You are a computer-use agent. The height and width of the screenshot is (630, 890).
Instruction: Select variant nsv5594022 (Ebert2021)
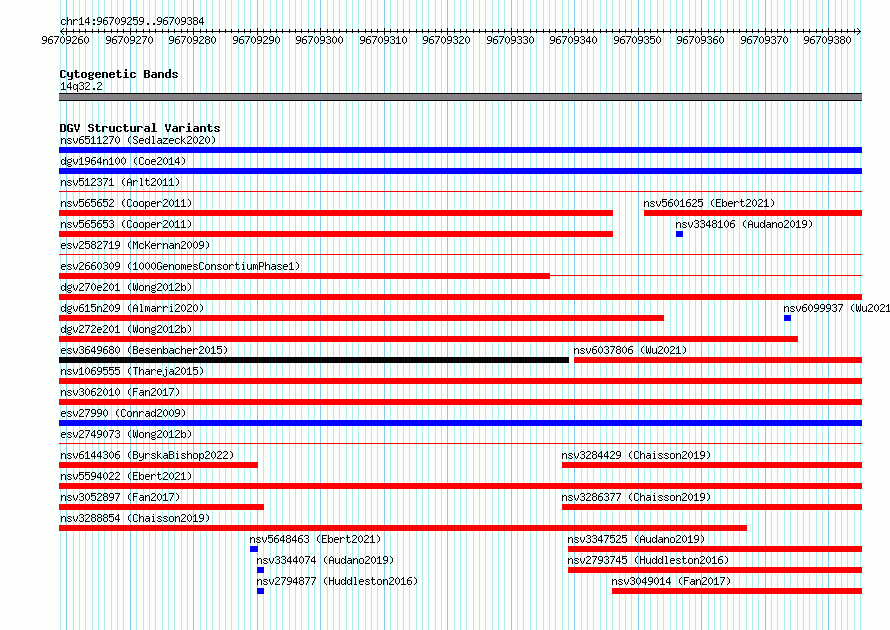pos(126,476)
